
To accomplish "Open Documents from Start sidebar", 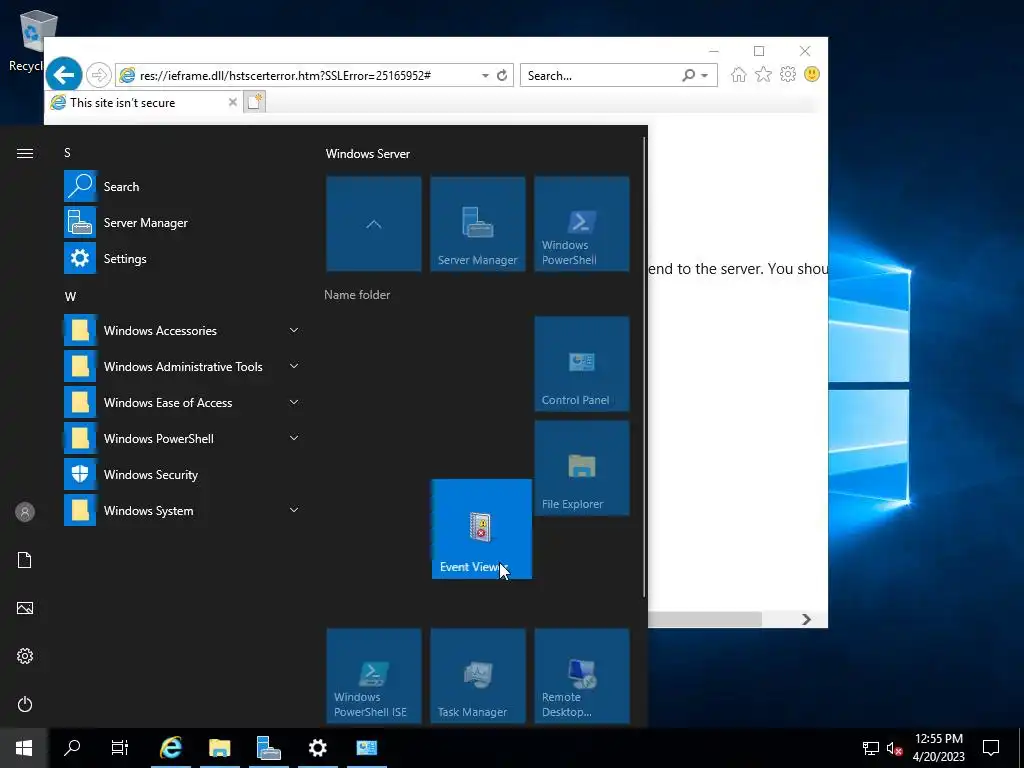I will click(25, 560).
